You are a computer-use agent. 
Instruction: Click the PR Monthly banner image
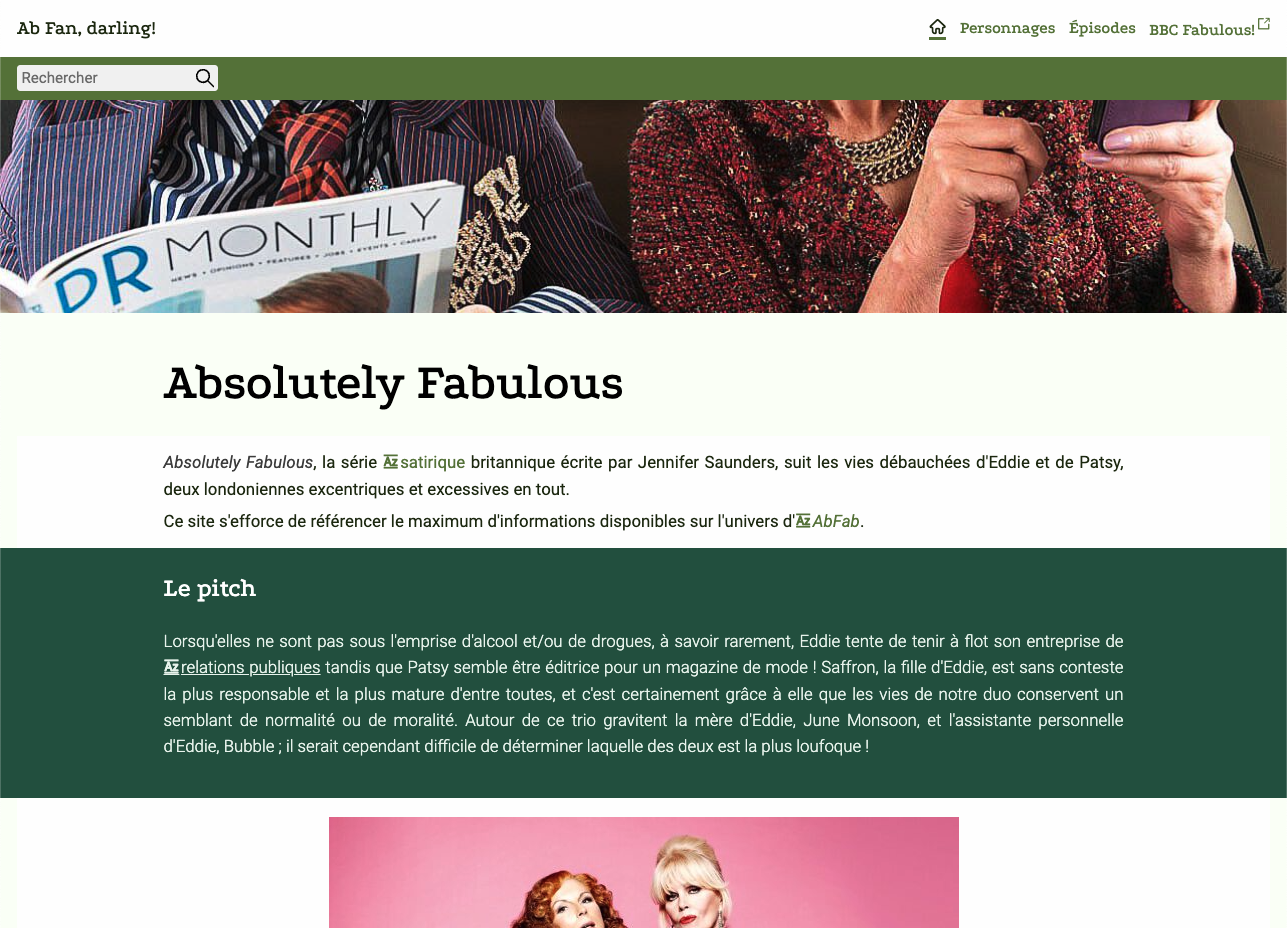click(x=643, y=206)
